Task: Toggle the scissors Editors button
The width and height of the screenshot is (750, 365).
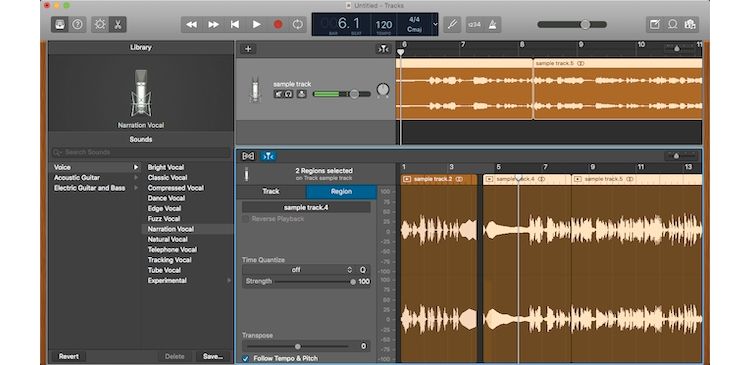Action: [118, 24]
